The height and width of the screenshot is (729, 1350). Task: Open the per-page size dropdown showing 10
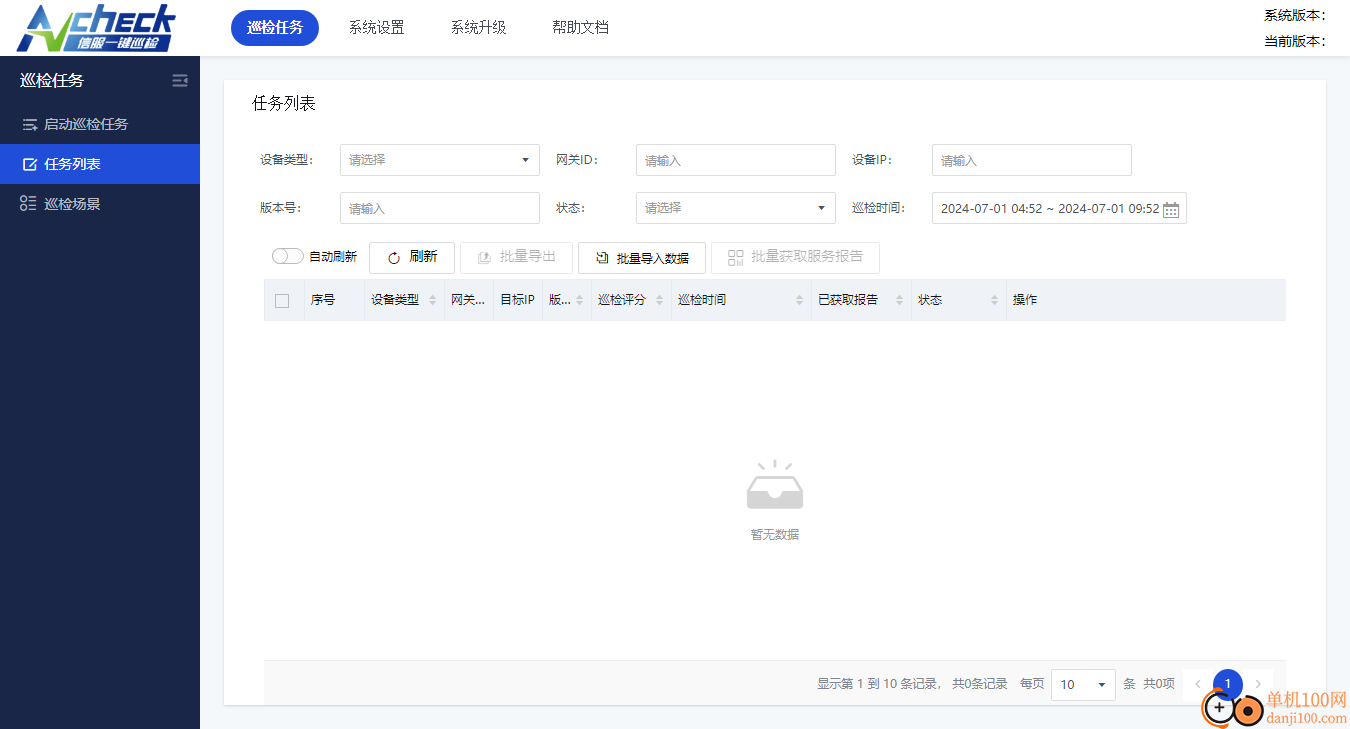coord(1084,684)
